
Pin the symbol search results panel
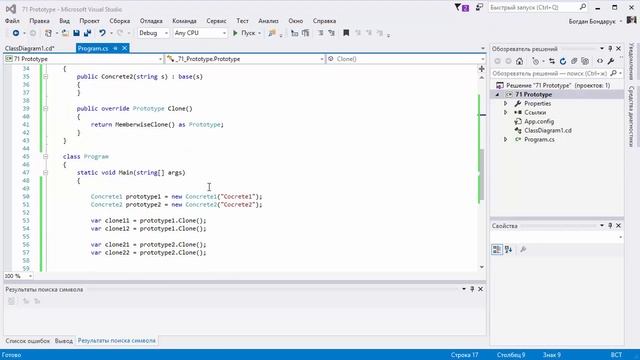tap(472, 289)
